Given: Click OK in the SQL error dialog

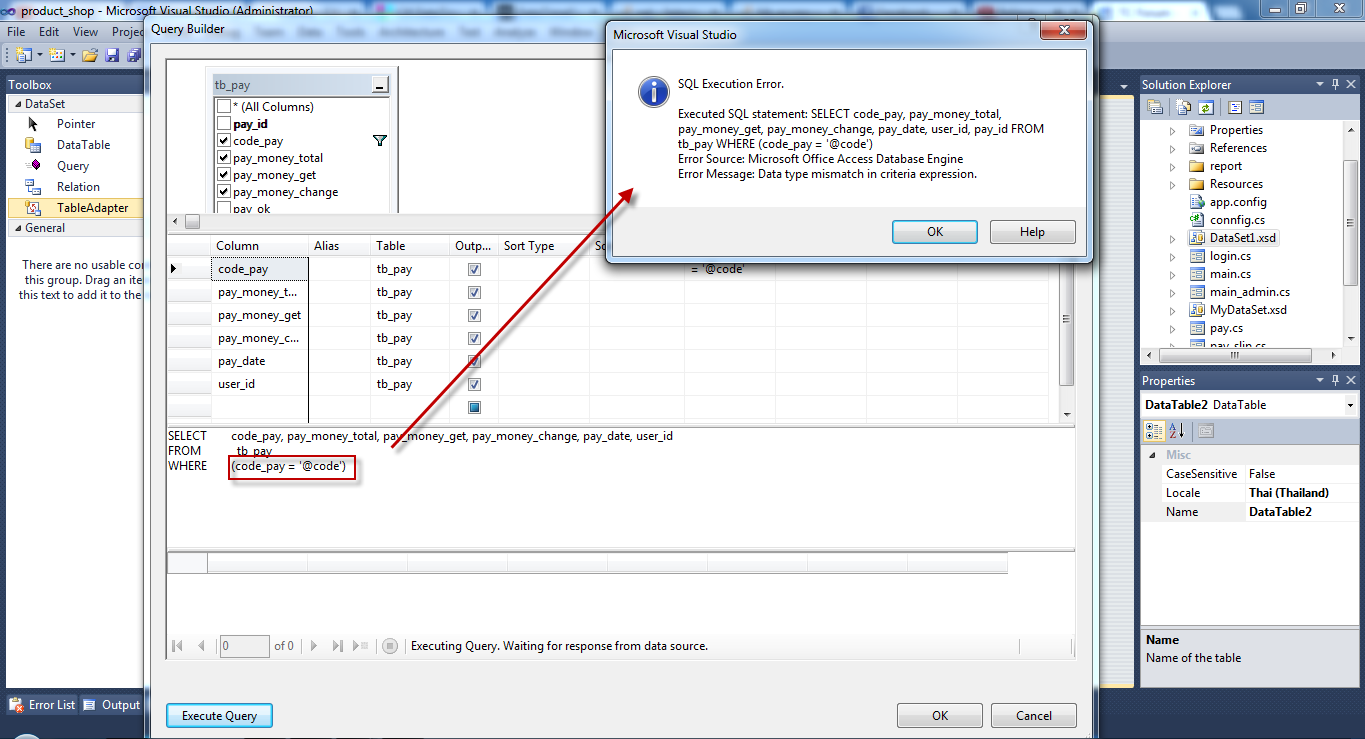Looking at the screenshot, I should (935, 232).
